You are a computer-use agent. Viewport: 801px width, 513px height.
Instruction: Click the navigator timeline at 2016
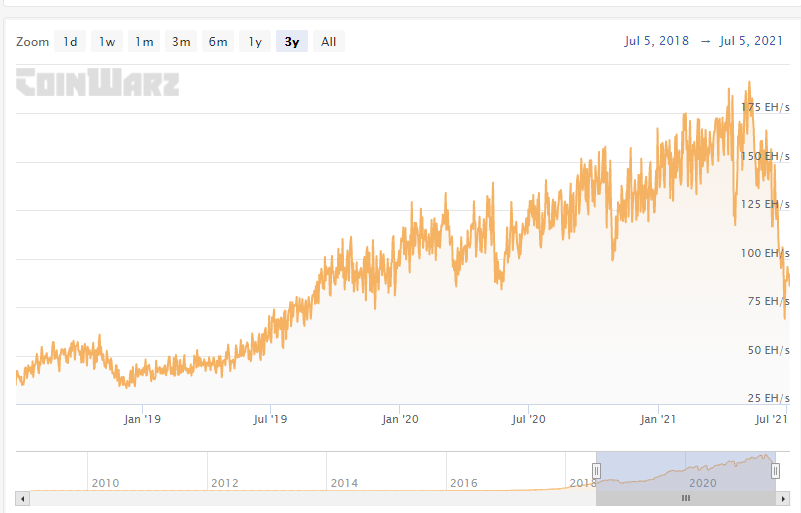[464, 483]
